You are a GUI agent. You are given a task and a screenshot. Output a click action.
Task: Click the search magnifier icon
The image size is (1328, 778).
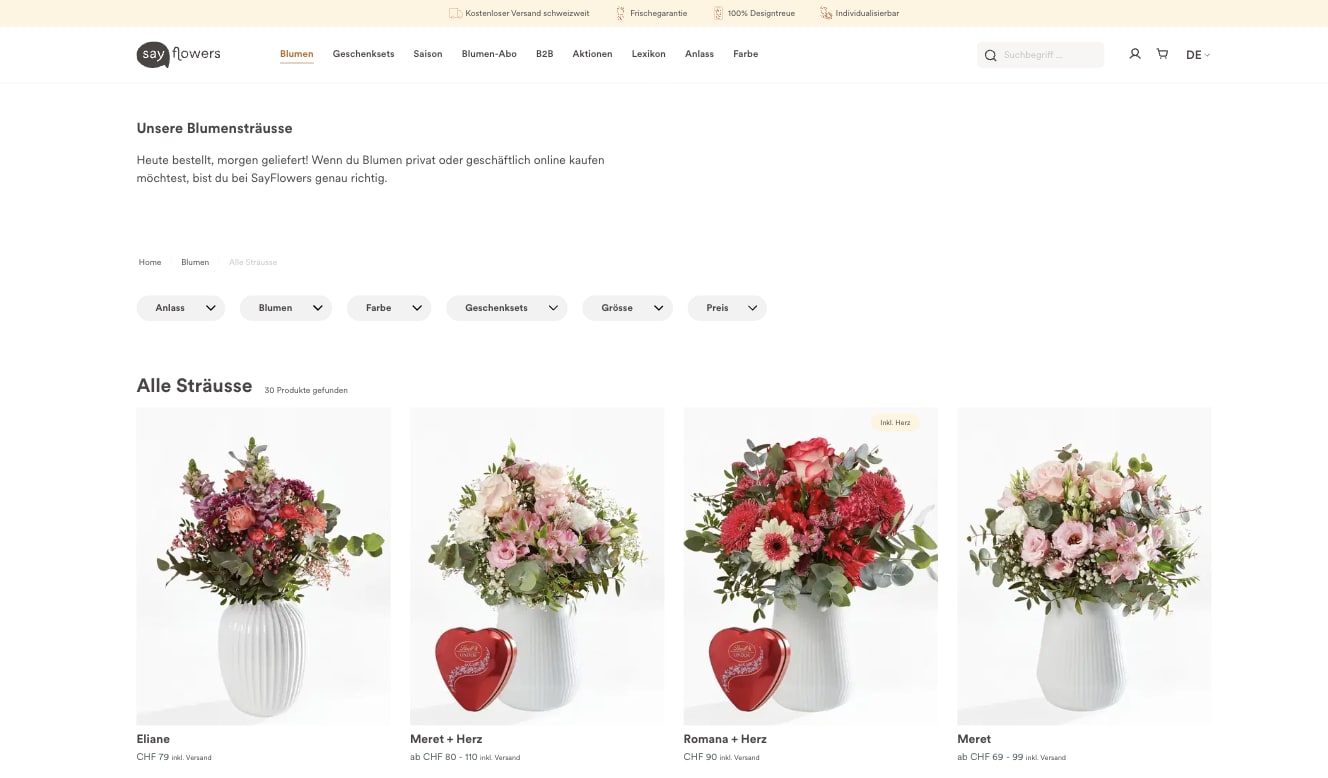(990, 55)
